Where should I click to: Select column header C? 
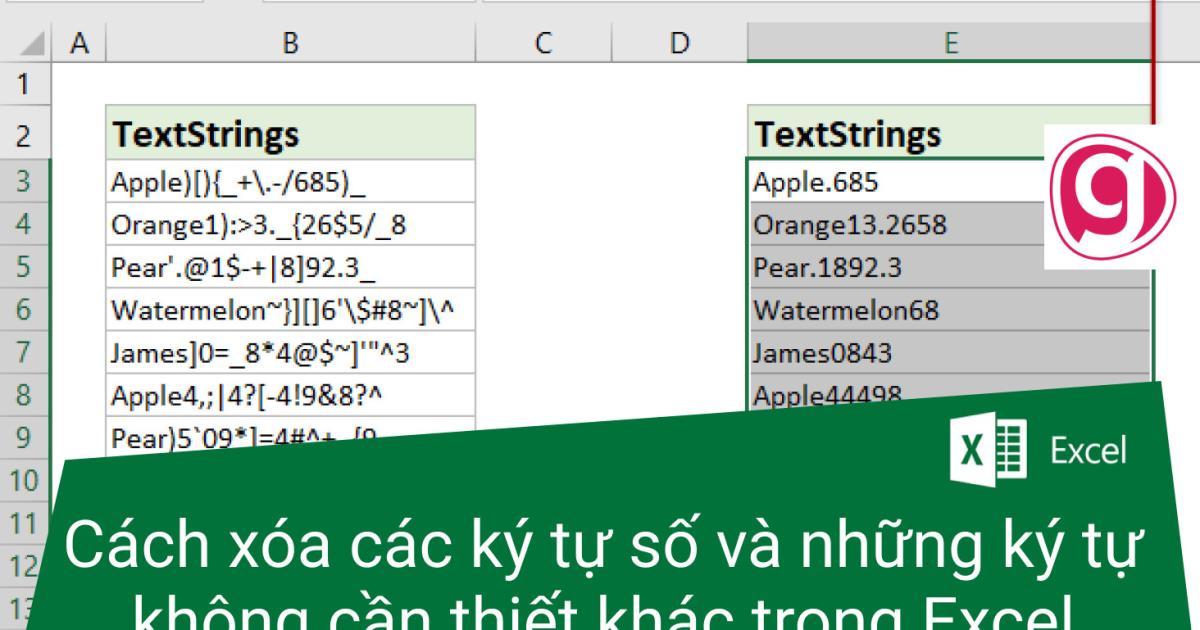pos(543,43)
